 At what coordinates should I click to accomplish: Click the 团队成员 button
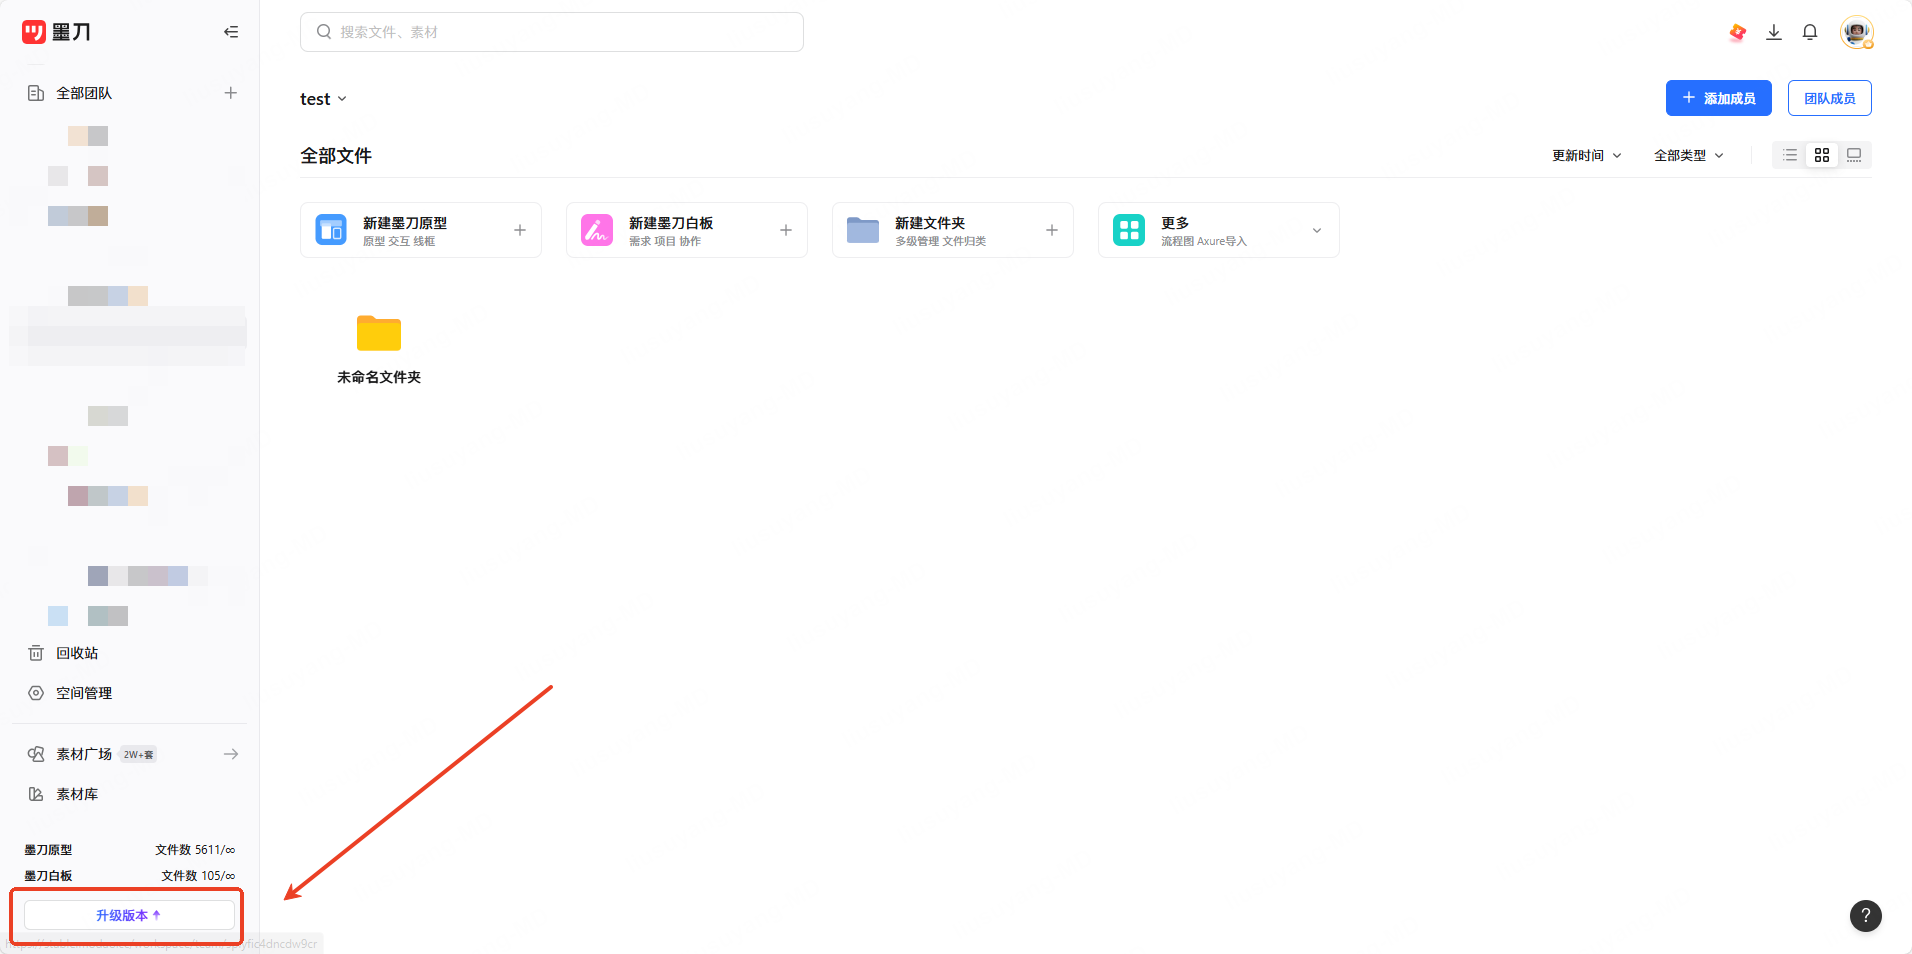pyautogui.click(x=1830, y=98)
